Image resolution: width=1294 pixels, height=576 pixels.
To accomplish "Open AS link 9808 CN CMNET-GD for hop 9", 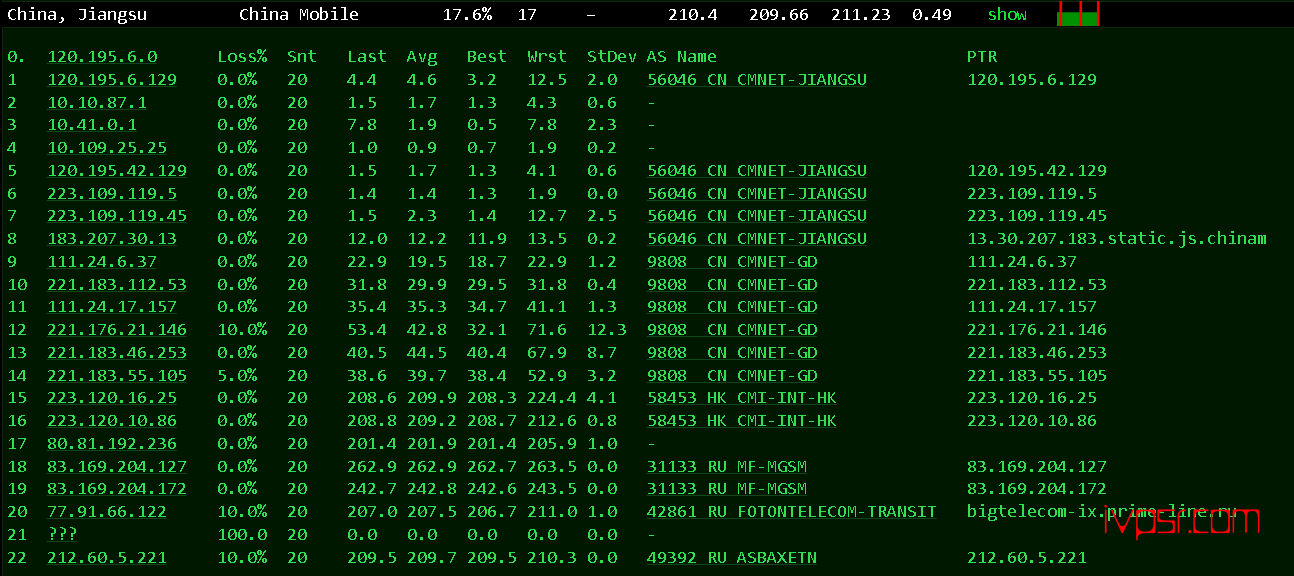I will coord(732,262).
